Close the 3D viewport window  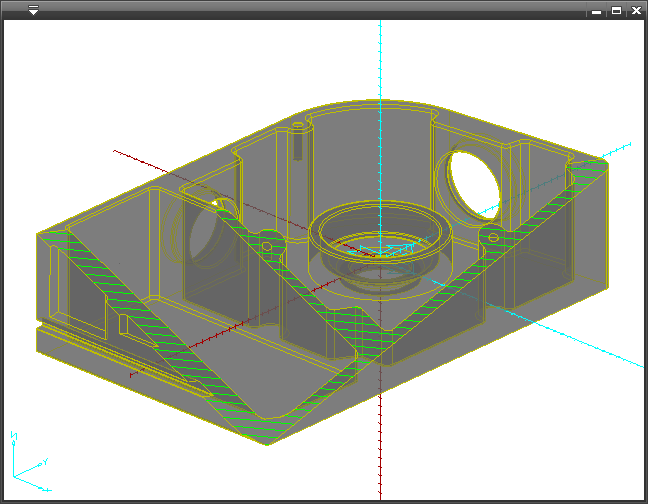636,11
